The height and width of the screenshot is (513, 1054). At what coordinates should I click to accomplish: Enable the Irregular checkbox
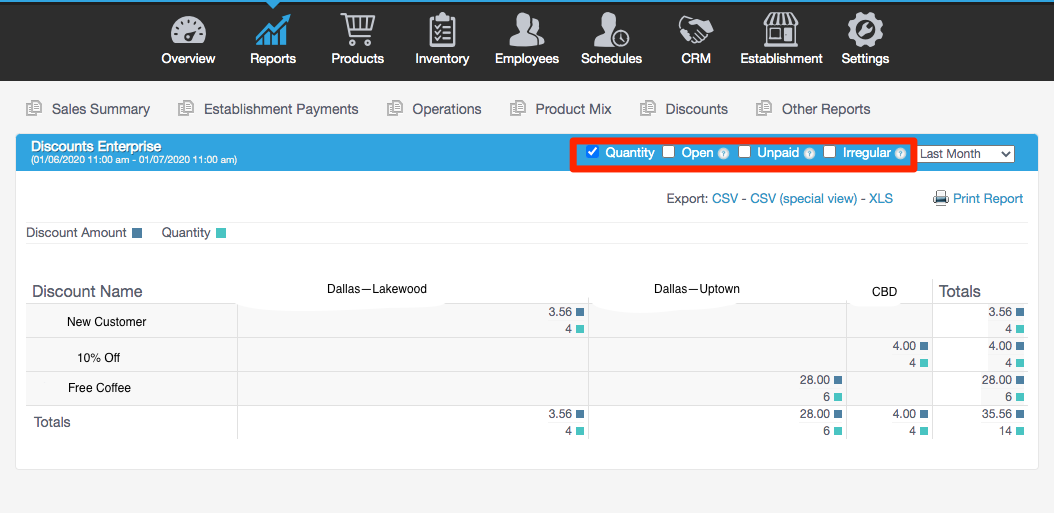pyautogui.click(x=829, y=152)
